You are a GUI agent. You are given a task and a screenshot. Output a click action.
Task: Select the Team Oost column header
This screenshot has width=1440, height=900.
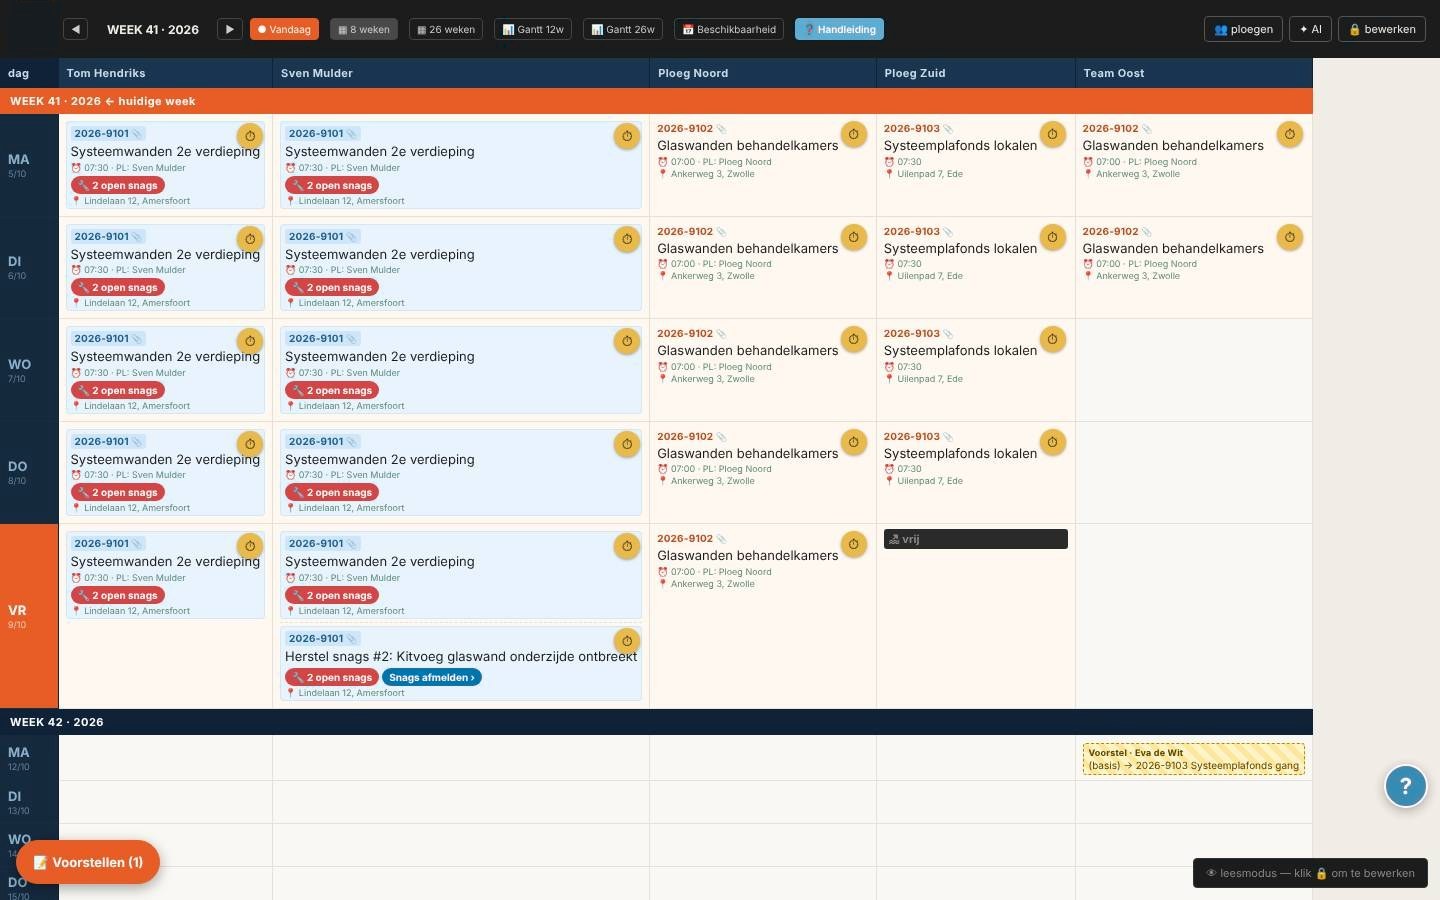click(x=1194, y=73)
